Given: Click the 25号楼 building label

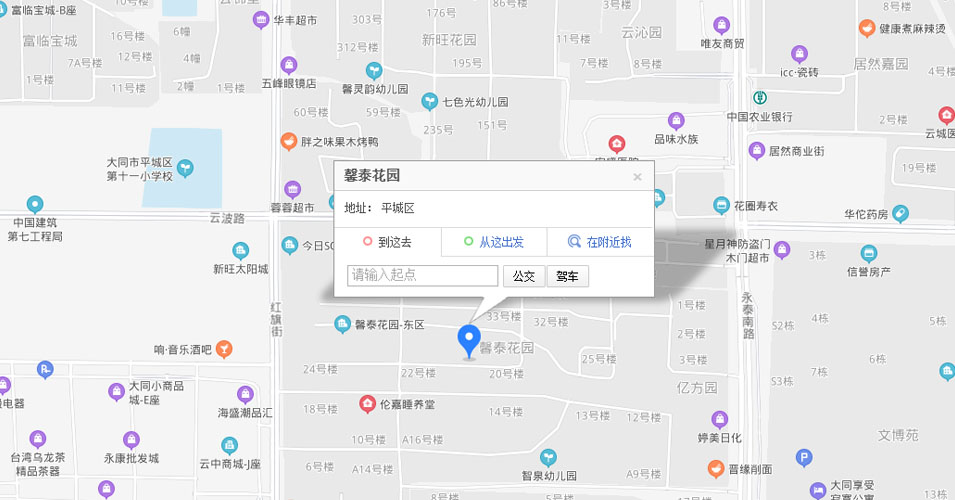Looking at the screenshot, I should point(599,359).
